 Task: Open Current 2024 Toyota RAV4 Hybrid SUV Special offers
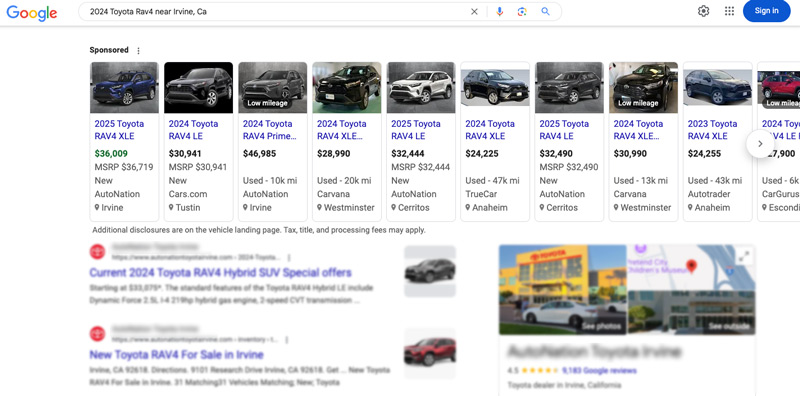click(x=220, y=273)
